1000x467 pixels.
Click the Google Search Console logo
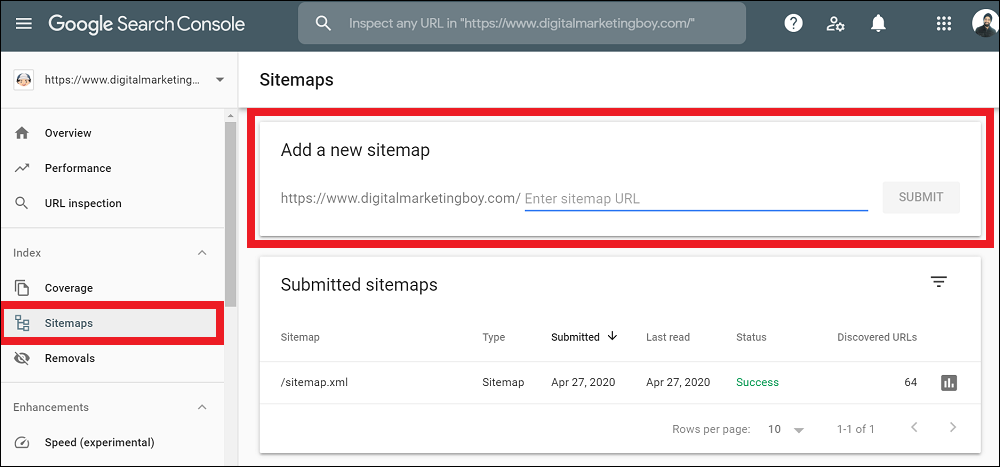(x=147, y=24)
